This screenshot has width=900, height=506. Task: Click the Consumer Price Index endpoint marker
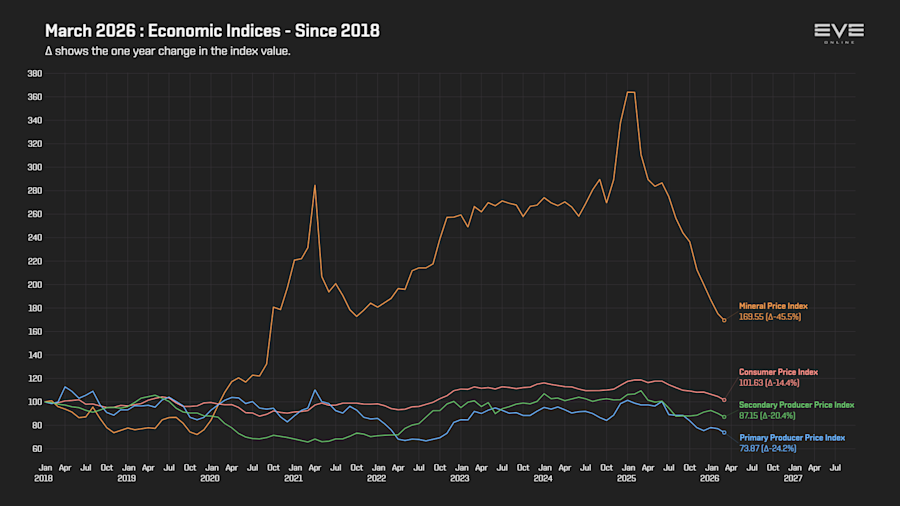click(724, 400)
